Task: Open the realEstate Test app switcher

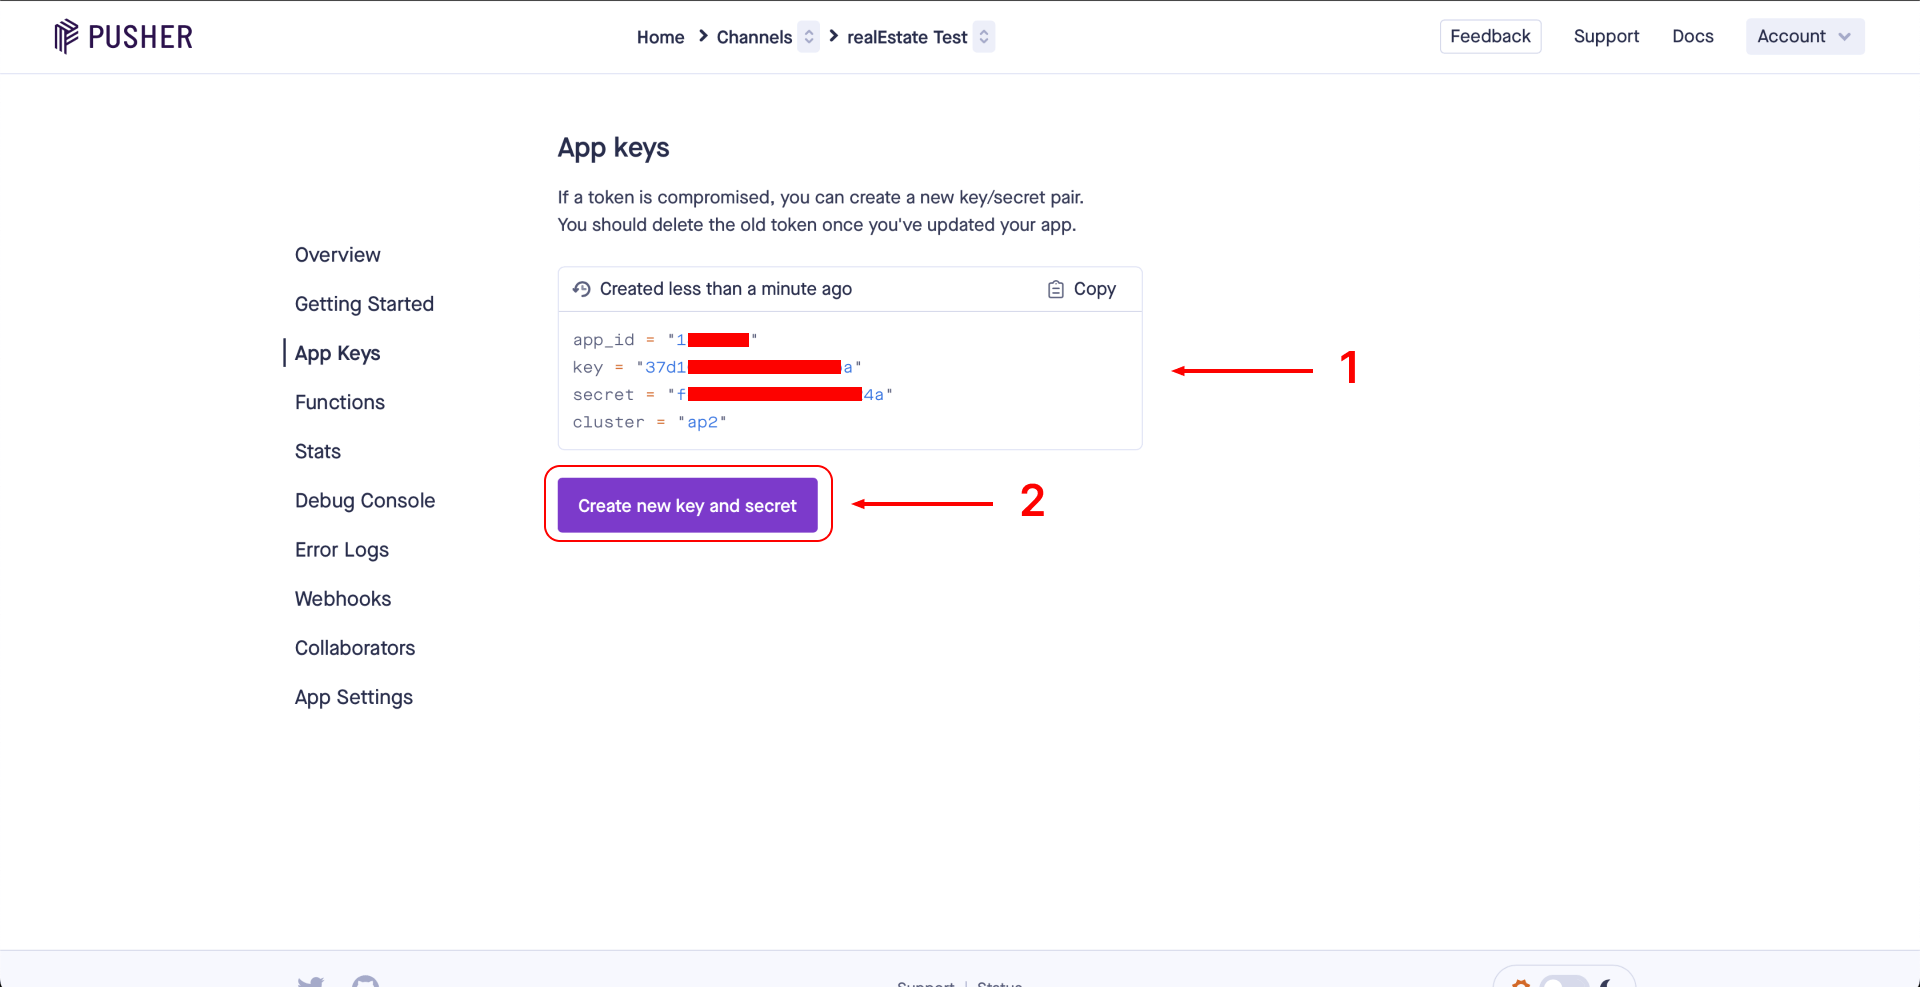Action: click(984, 37)
